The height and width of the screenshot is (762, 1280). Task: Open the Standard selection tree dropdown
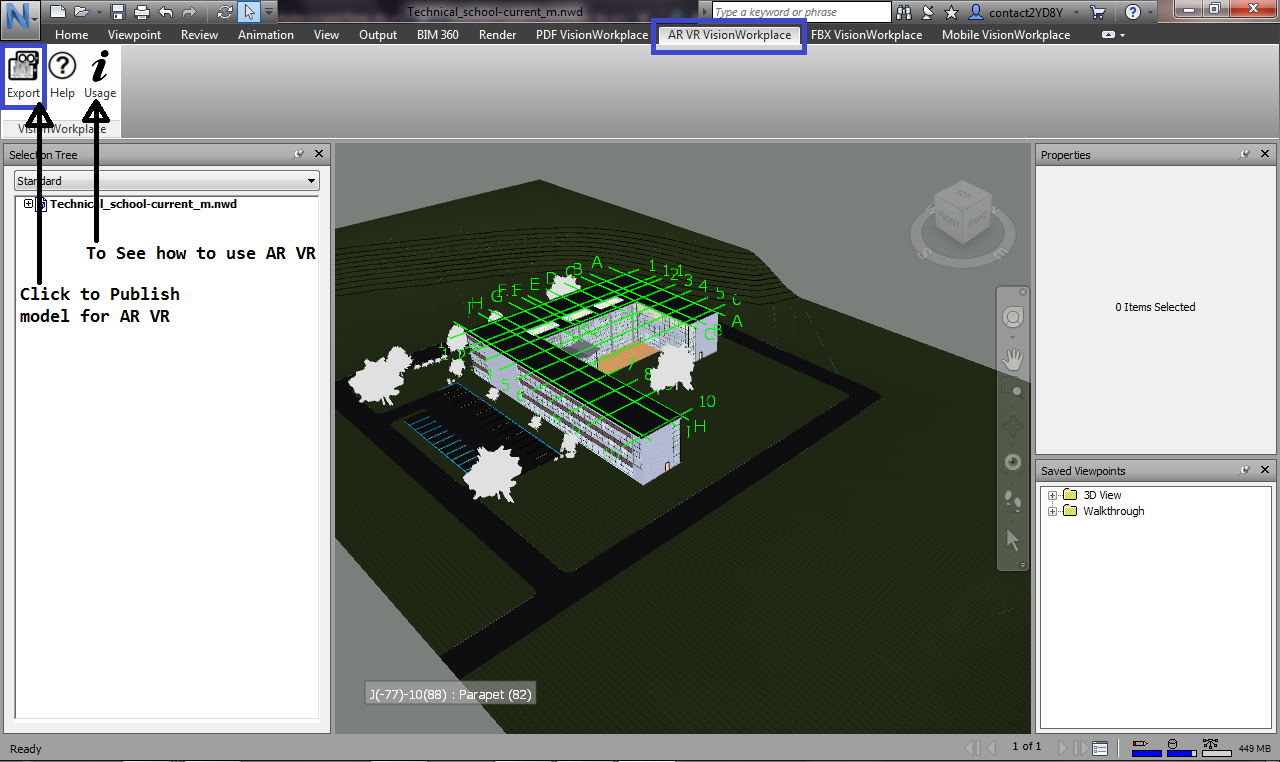(x=310, y=181)
